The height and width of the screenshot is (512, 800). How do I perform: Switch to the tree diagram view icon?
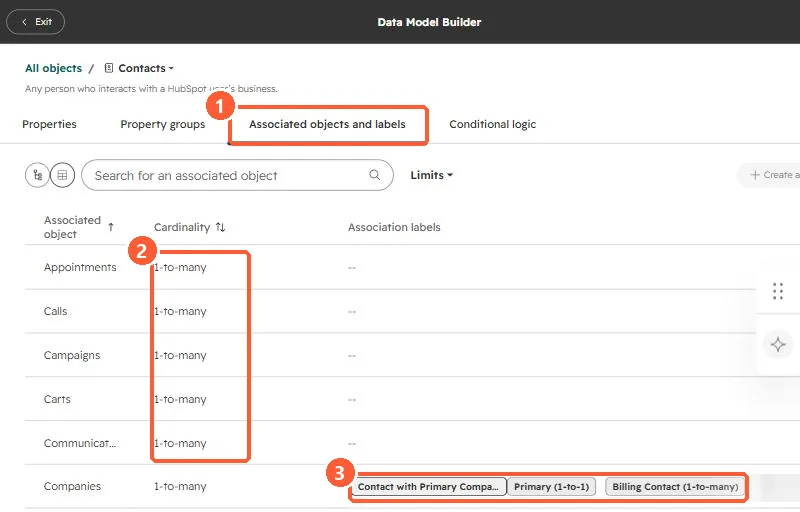37,175
